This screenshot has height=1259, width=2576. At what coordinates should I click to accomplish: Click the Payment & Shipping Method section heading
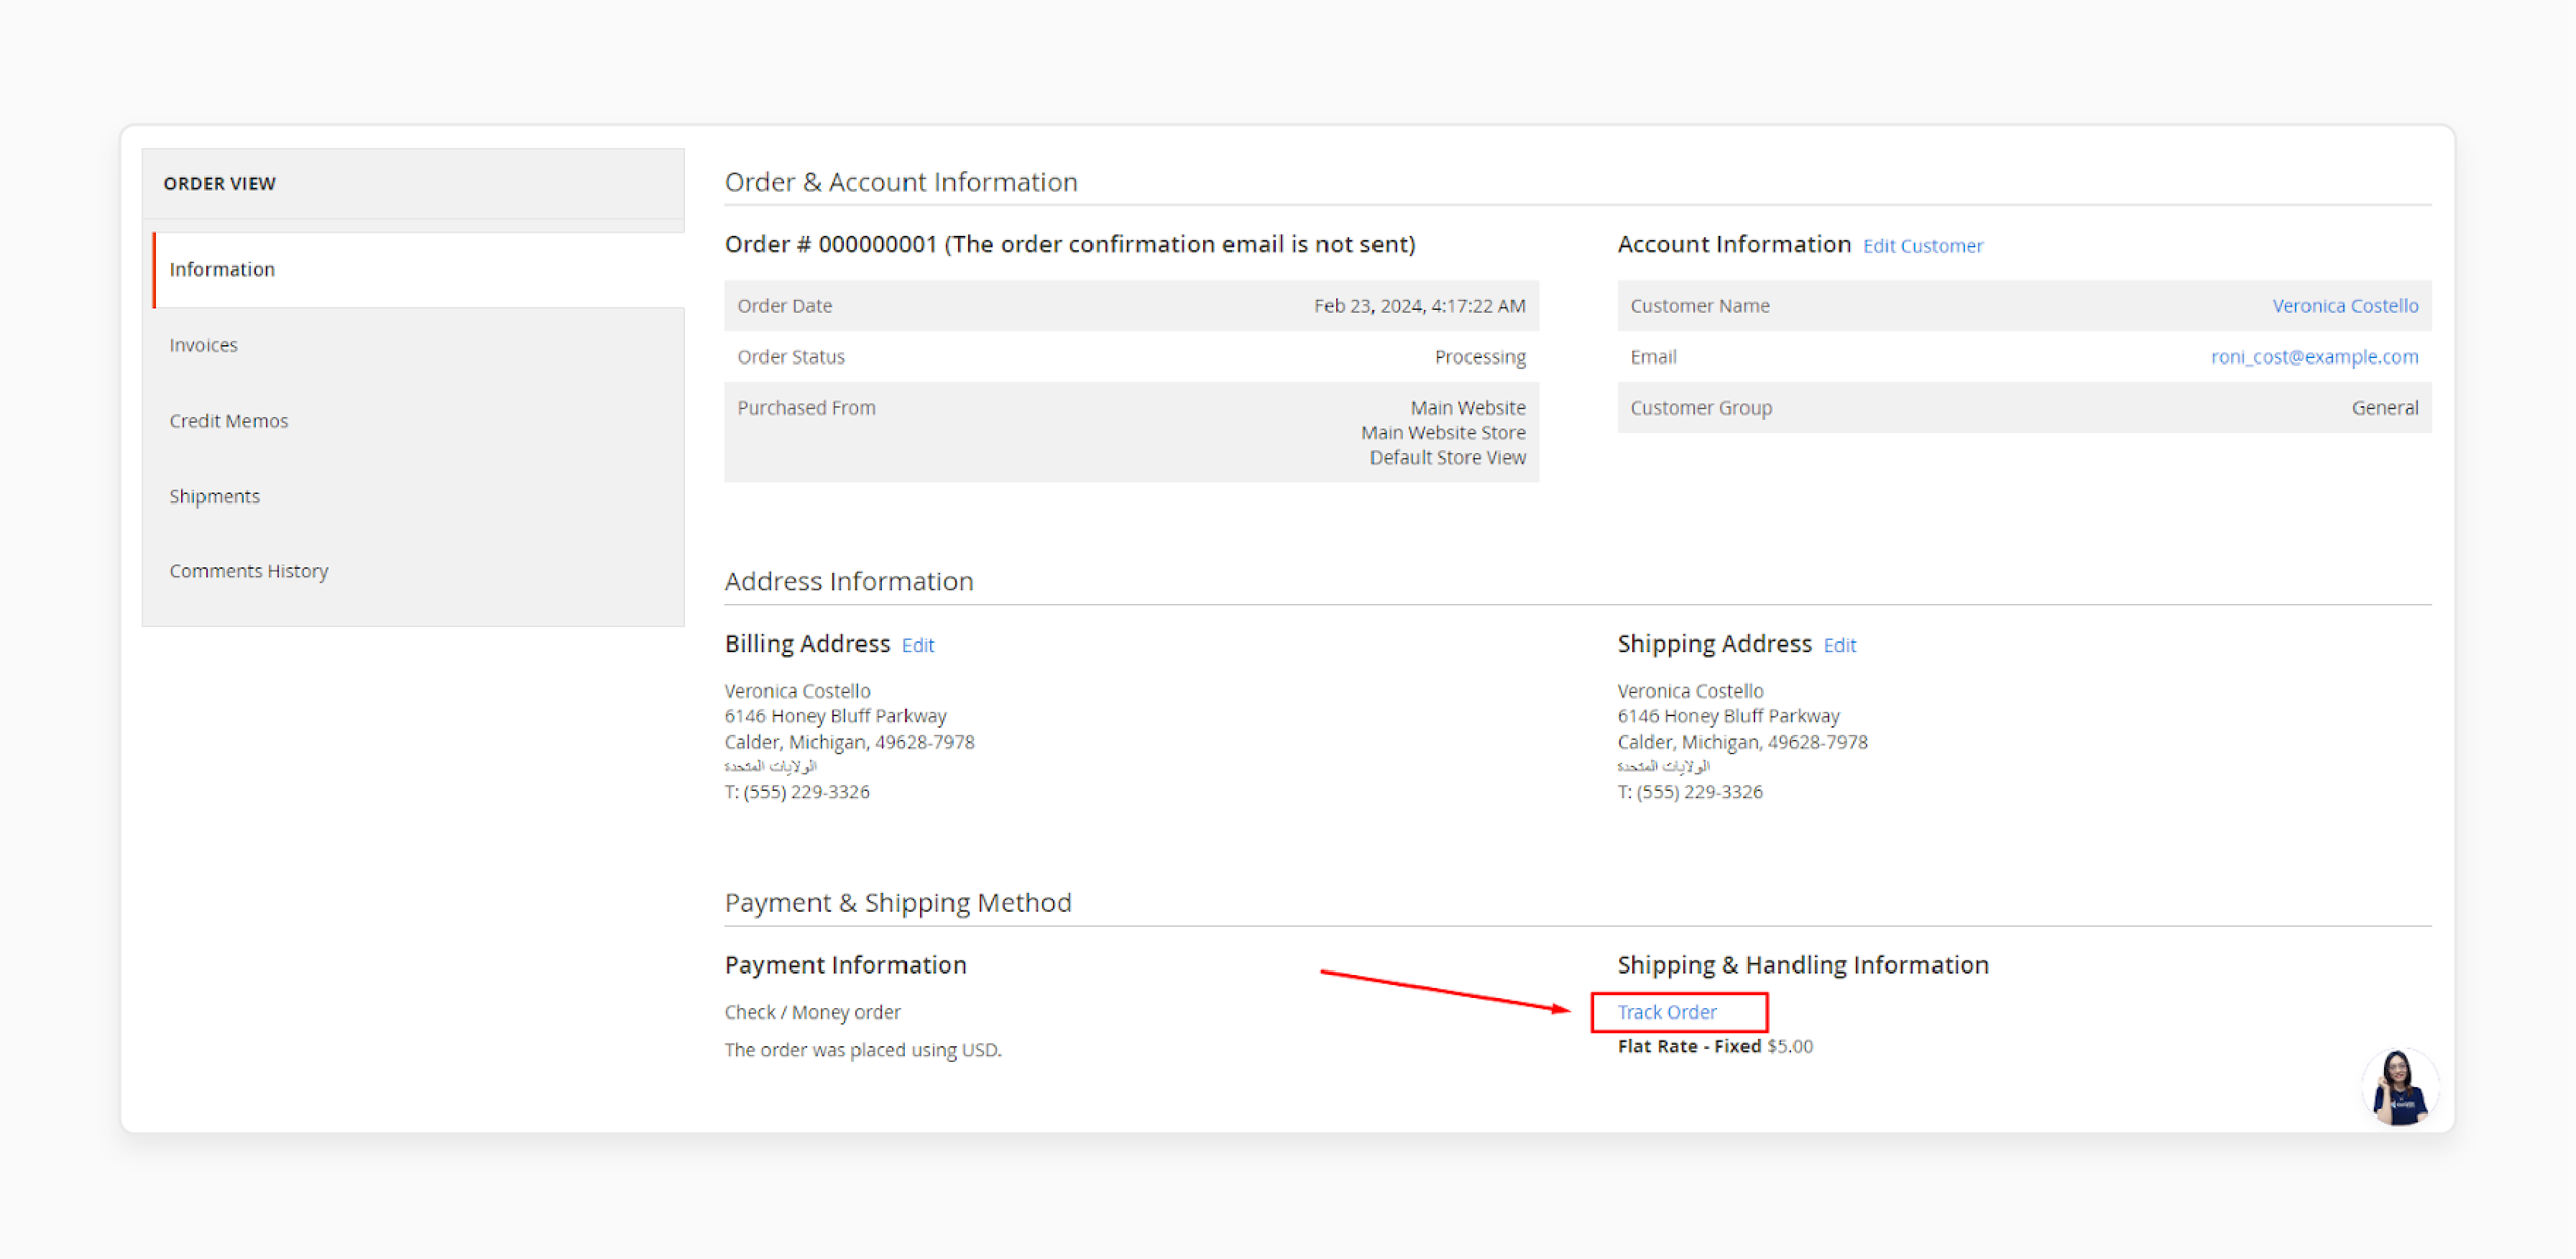[897, 903]
